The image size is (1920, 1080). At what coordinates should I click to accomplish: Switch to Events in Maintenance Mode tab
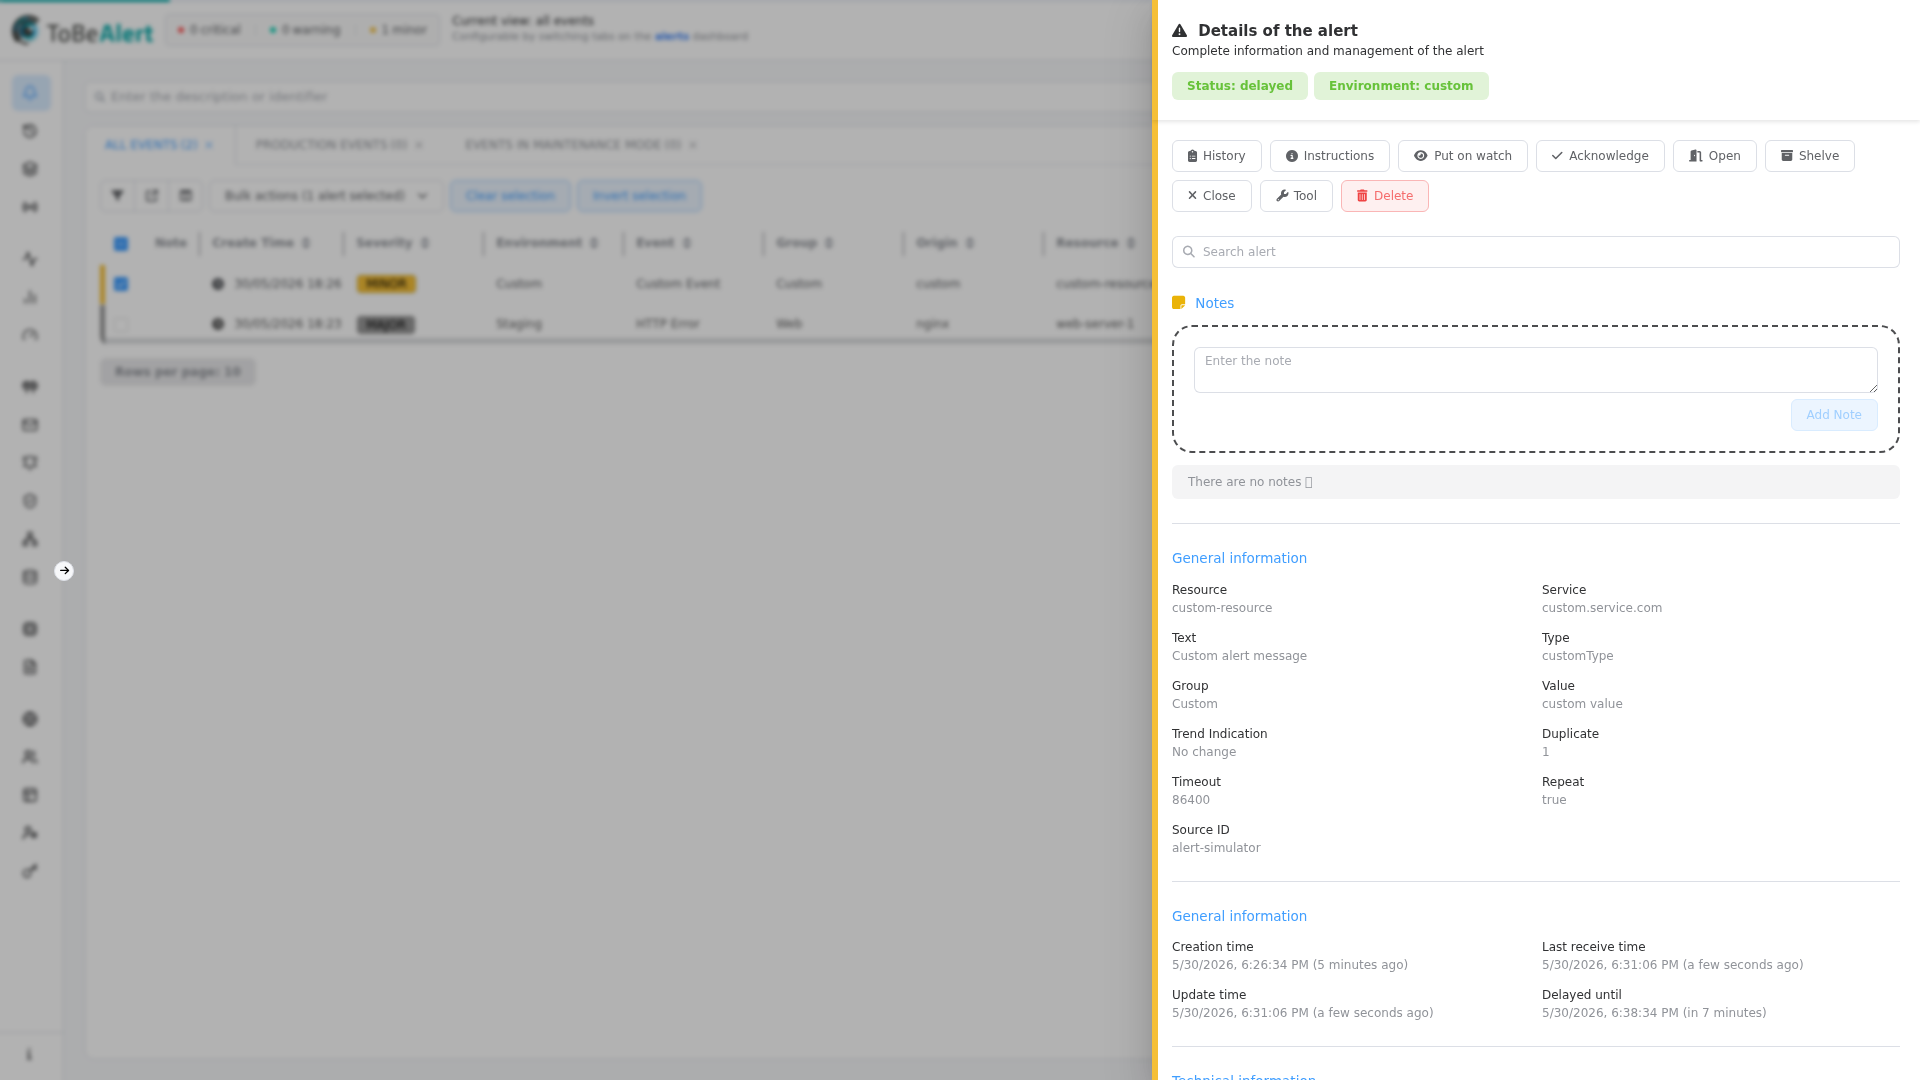(x=573, y=145)
